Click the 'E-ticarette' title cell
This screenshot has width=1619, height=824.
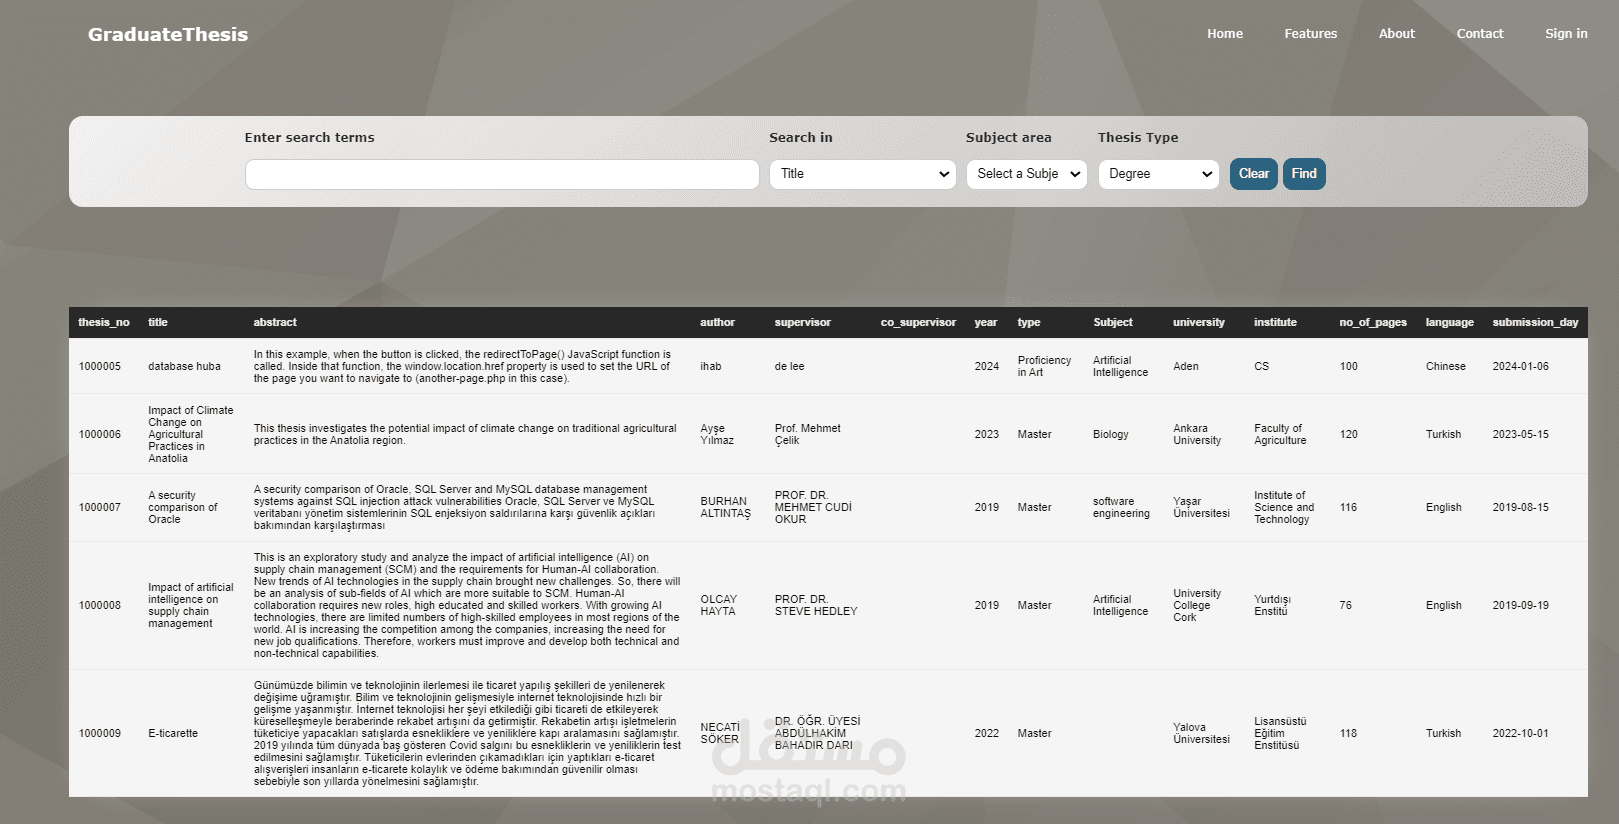173,733
